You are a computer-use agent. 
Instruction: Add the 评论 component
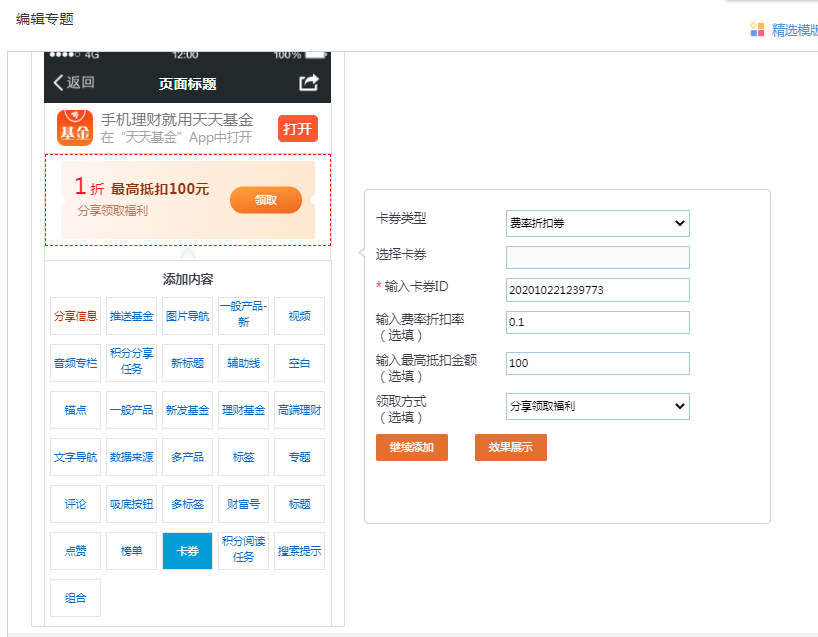tap(76, 504)
